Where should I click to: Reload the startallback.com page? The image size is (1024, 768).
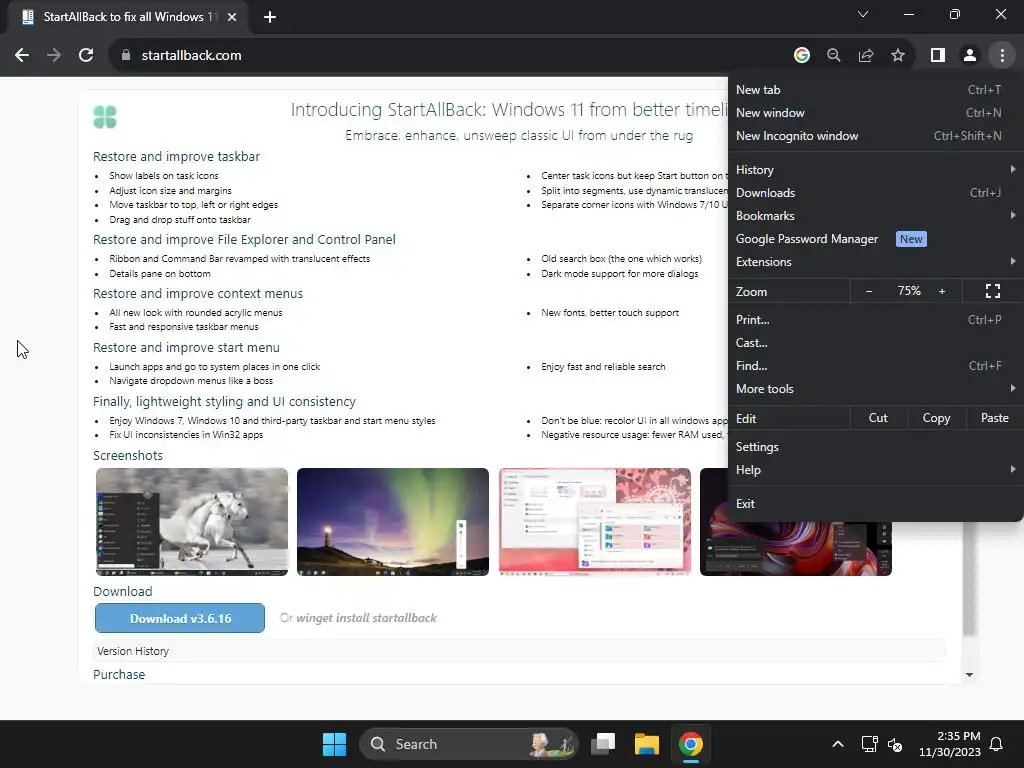click(x=86, y=56)
